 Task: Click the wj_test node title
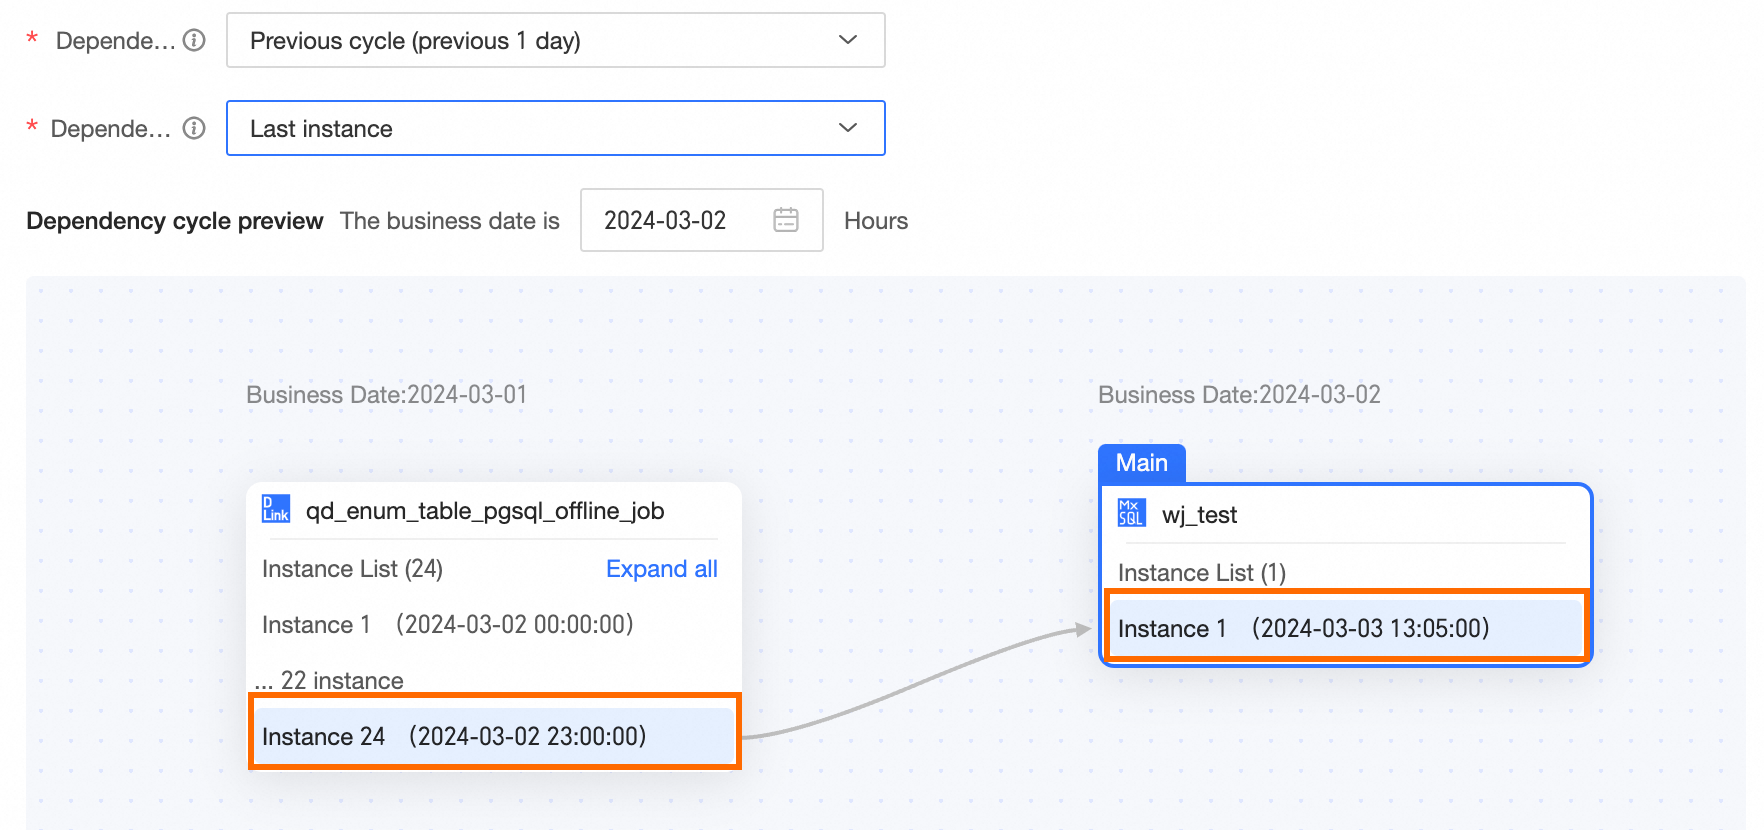[x=1199, y=515]
